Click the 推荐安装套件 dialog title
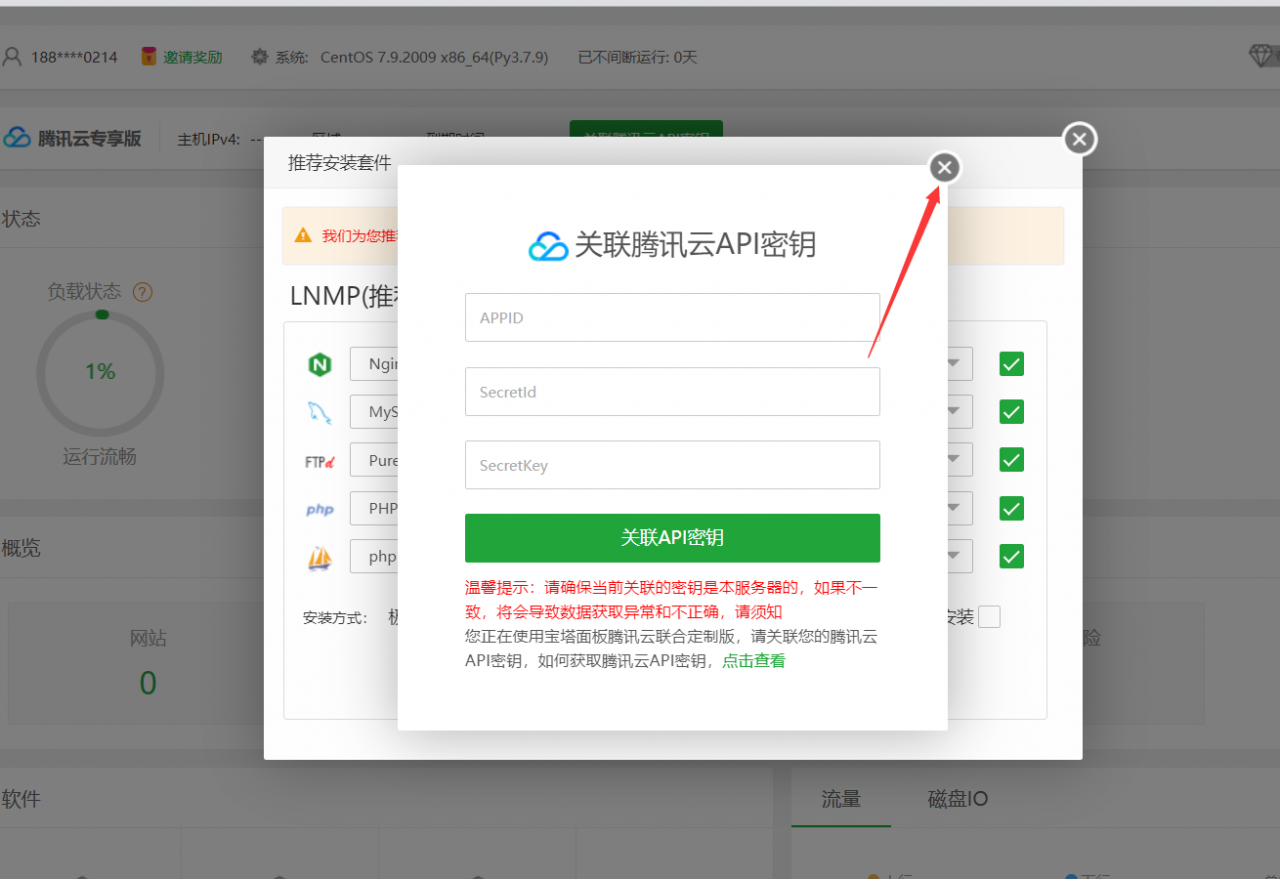Viewport: 1280px width, 879px height. point(340,163)
